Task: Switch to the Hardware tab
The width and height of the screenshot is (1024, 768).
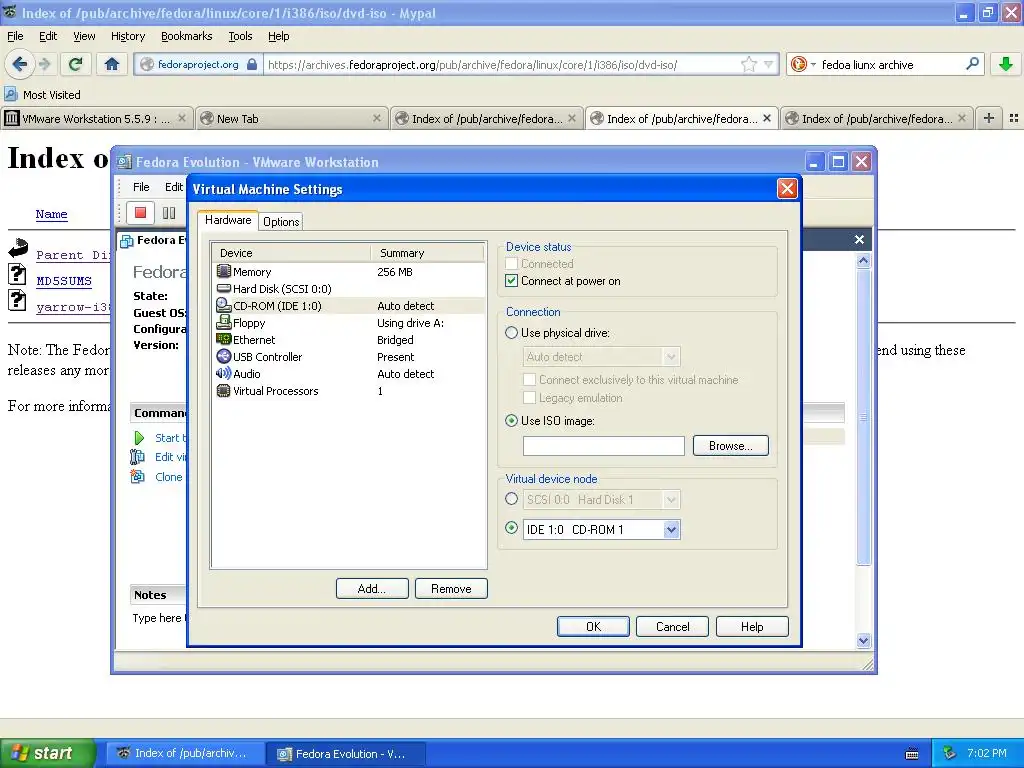Action: pyautogui.click(x=228, y=220)
